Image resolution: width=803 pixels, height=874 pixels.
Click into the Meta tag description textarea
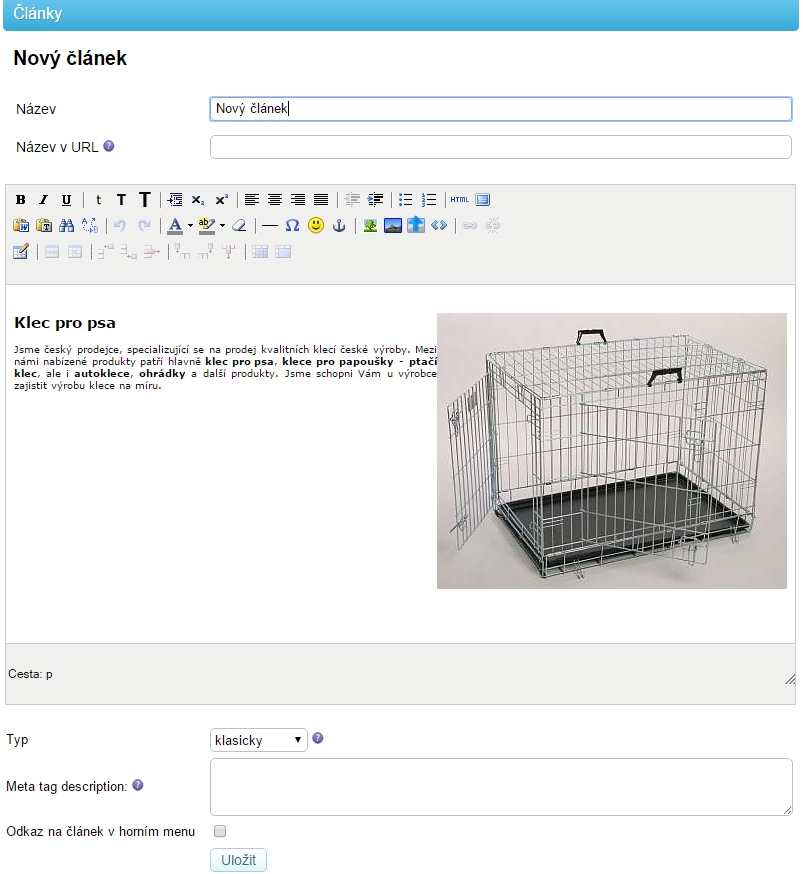(x=500, y=786)
